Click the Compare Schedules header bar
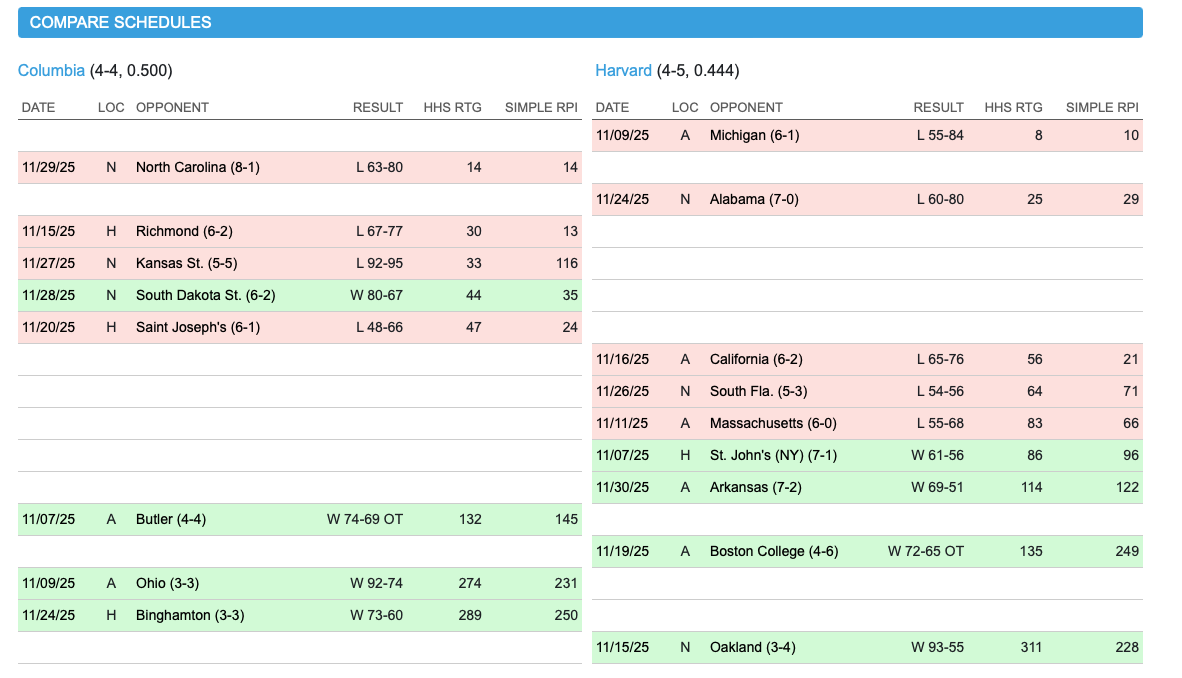 pos(580,22)
